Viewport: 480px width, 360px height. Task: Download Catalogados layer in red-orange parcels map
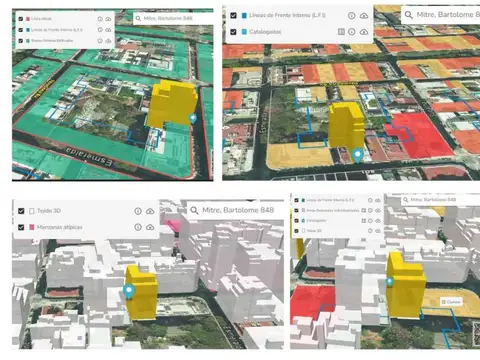pyautogui.click(x=364, y=32)
